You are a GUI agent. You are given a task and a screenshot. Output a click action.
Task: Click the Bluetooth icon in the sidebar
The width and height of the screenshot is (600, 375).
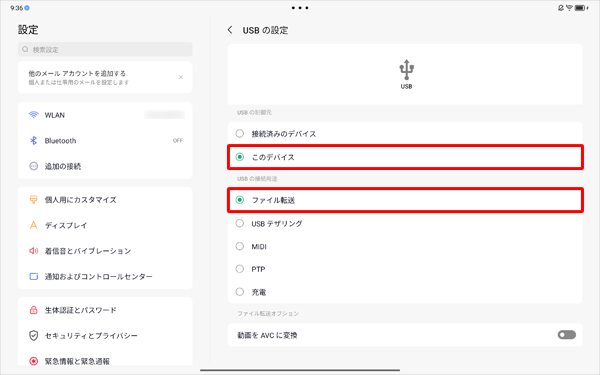click(34, 140)
